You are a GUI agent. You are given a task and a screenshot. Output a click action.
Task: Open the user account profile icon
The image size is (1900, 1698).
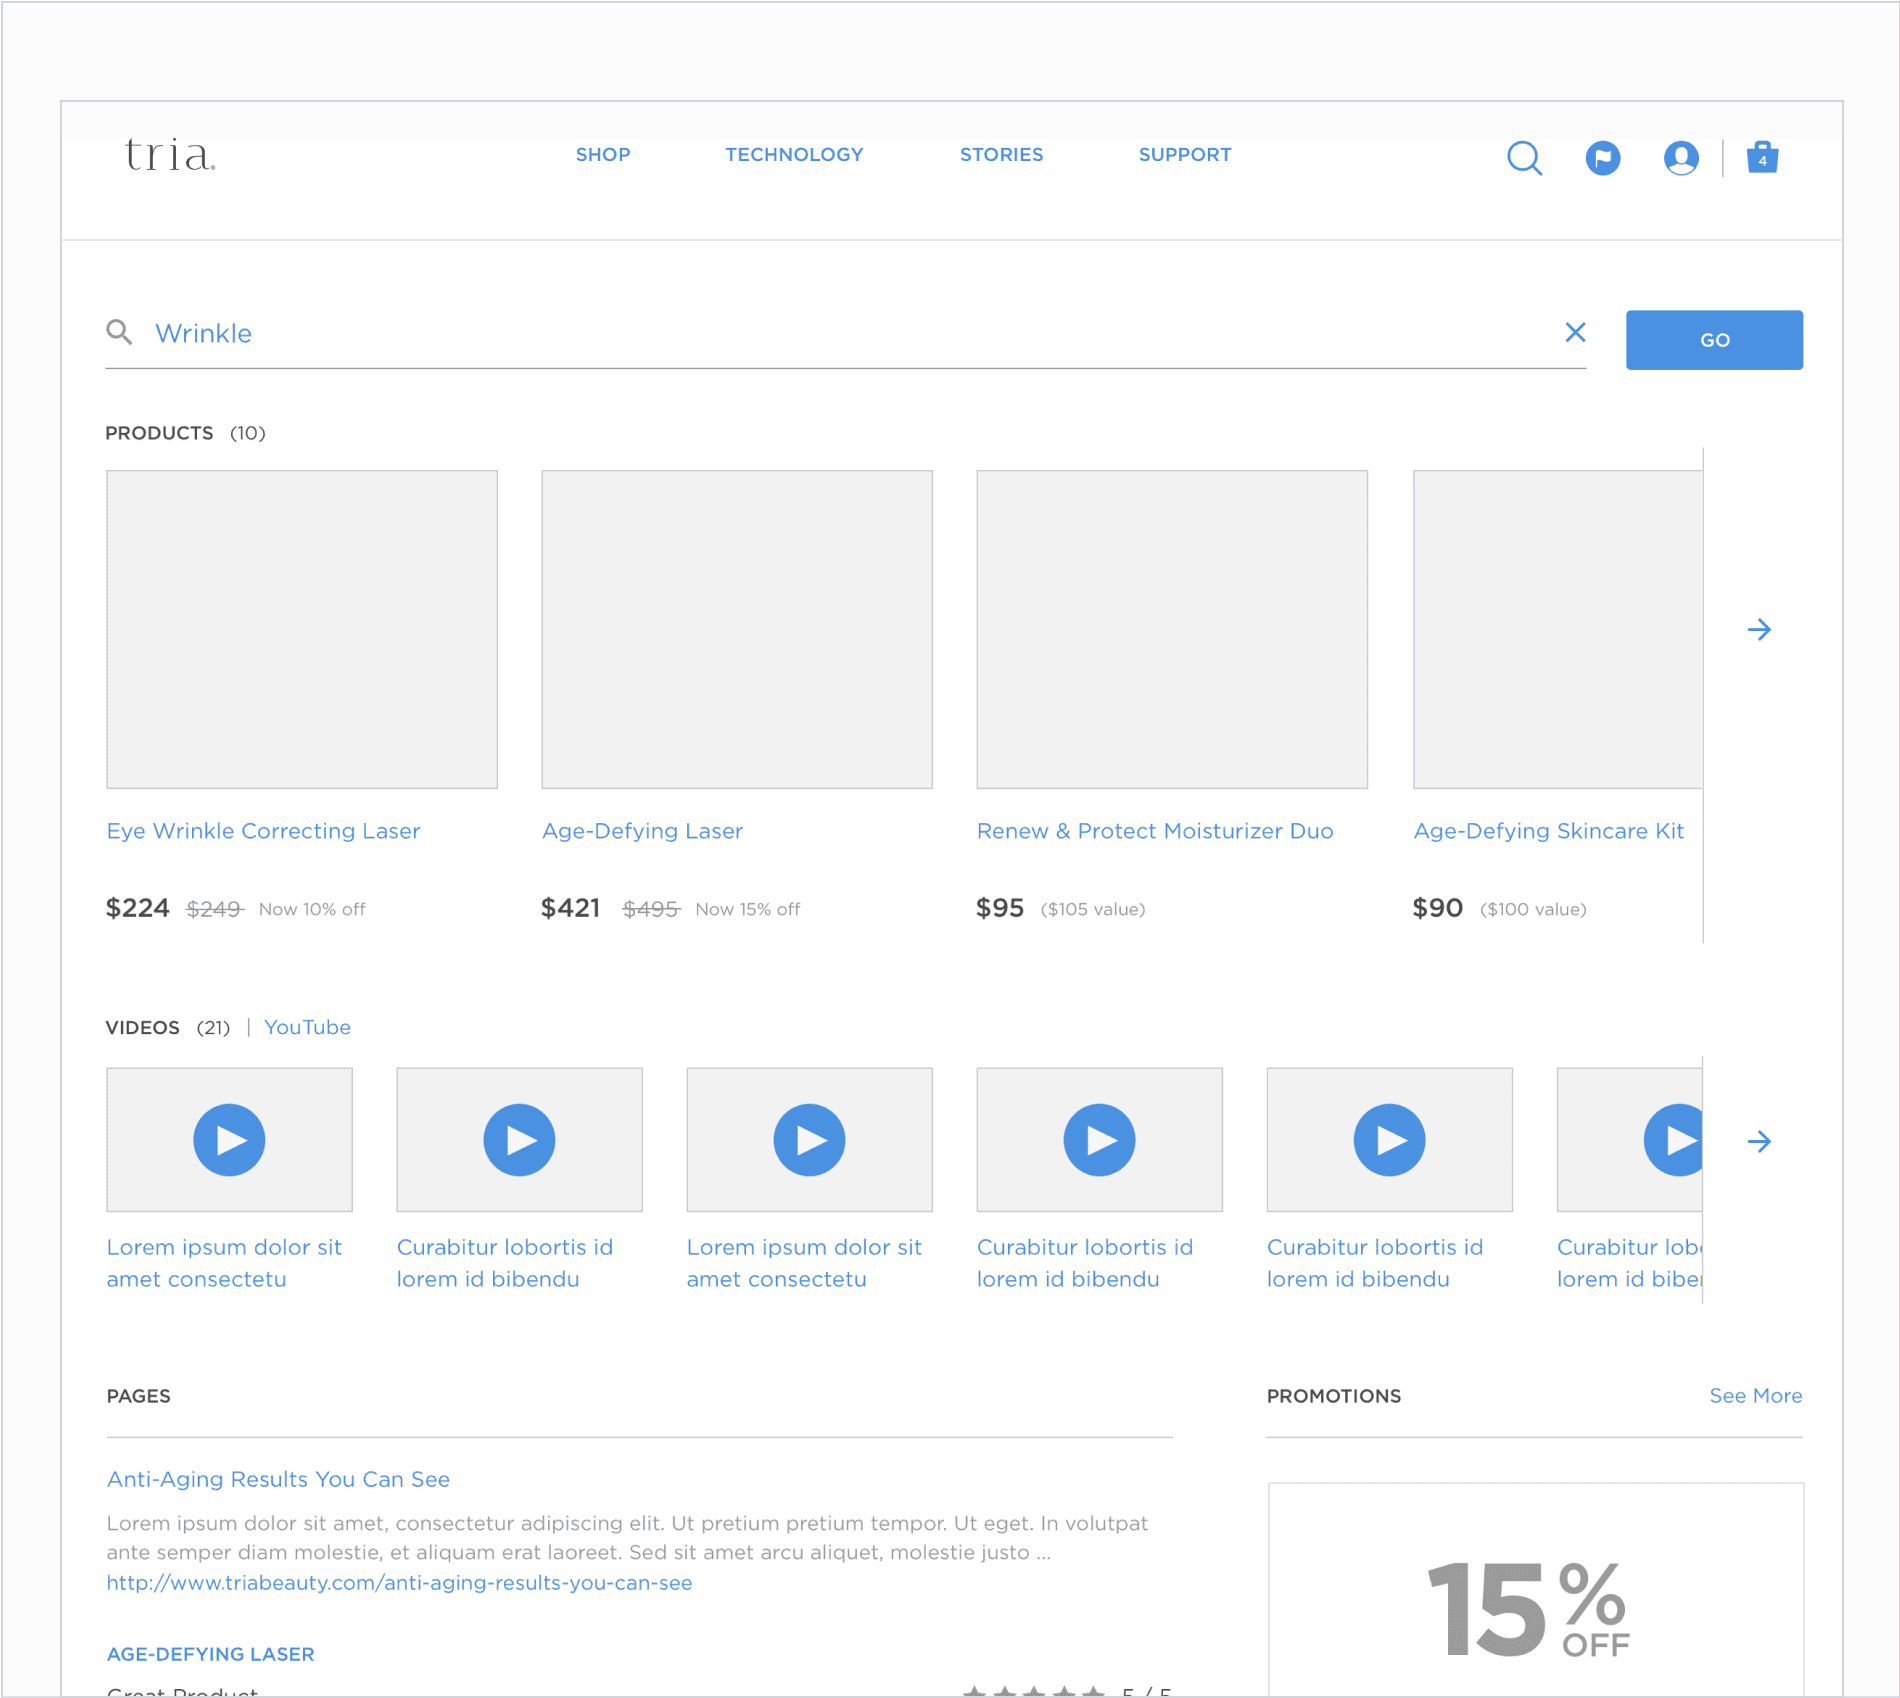(1681, 158)
